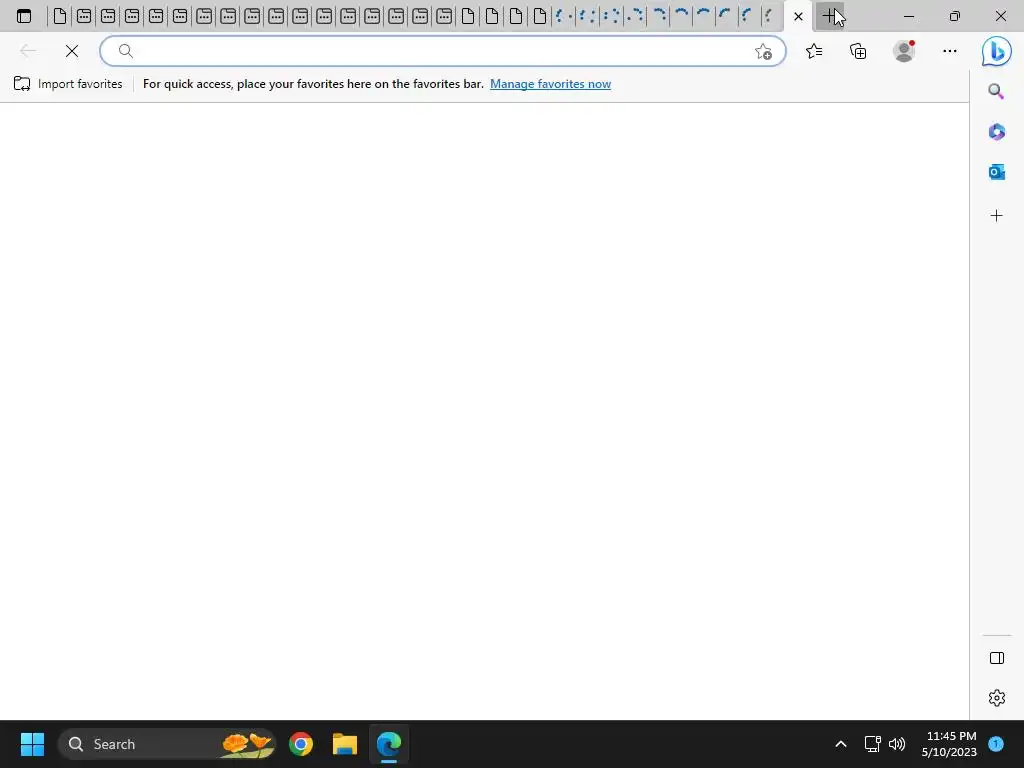Open the Windows Start menu
The image size is (1024, 768).
pos(32,744)
